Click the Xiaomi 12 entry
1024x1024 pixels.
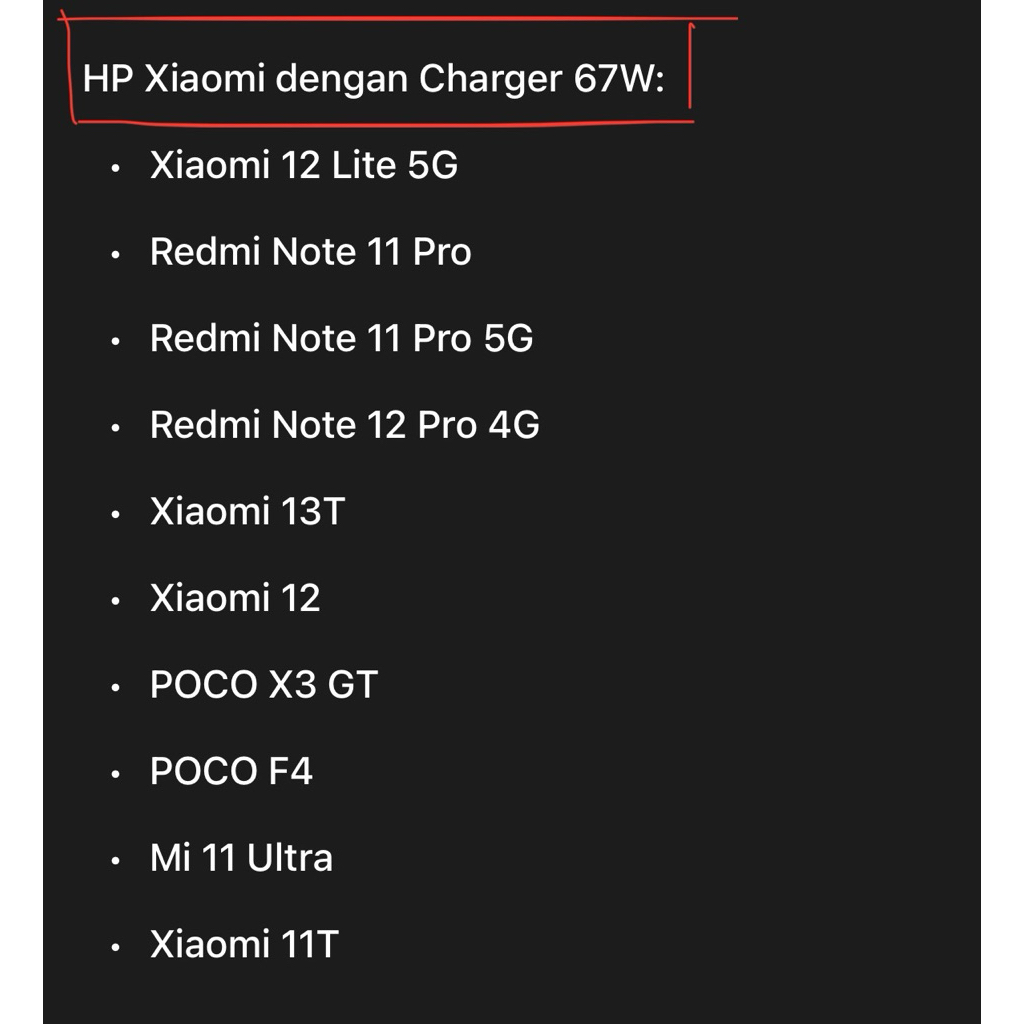coord(235,599)
